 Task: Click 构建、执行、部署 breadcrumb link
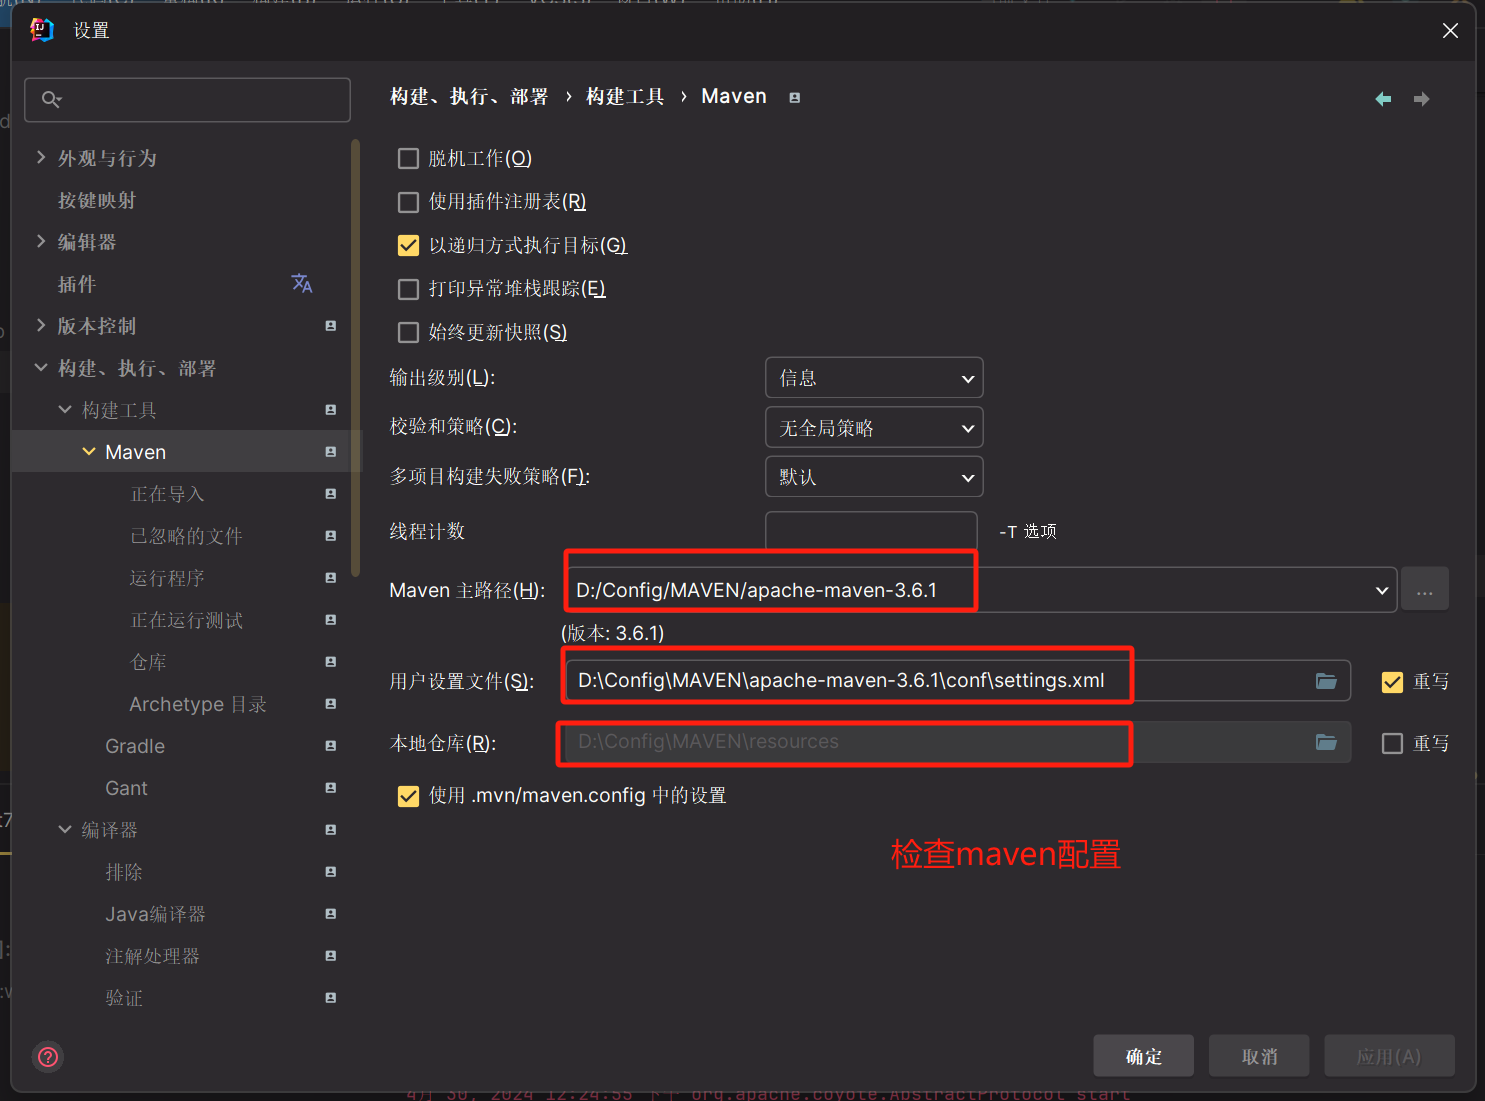coord(469,97)
